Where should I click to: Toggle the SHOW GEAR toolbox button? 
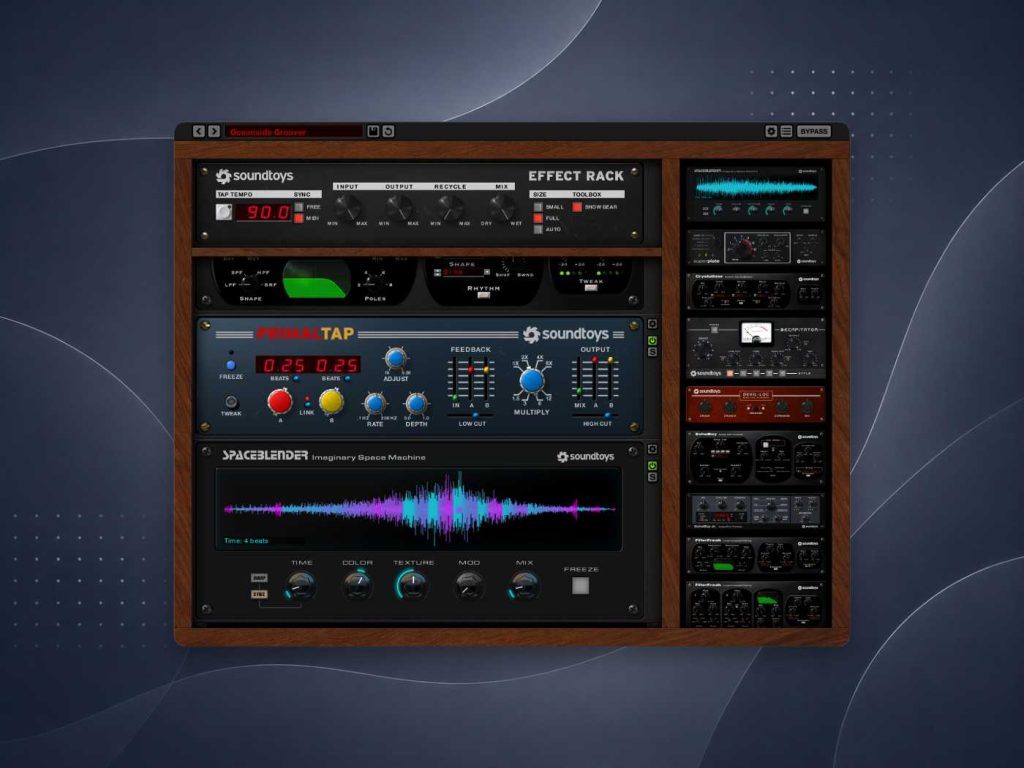point(577,207)
